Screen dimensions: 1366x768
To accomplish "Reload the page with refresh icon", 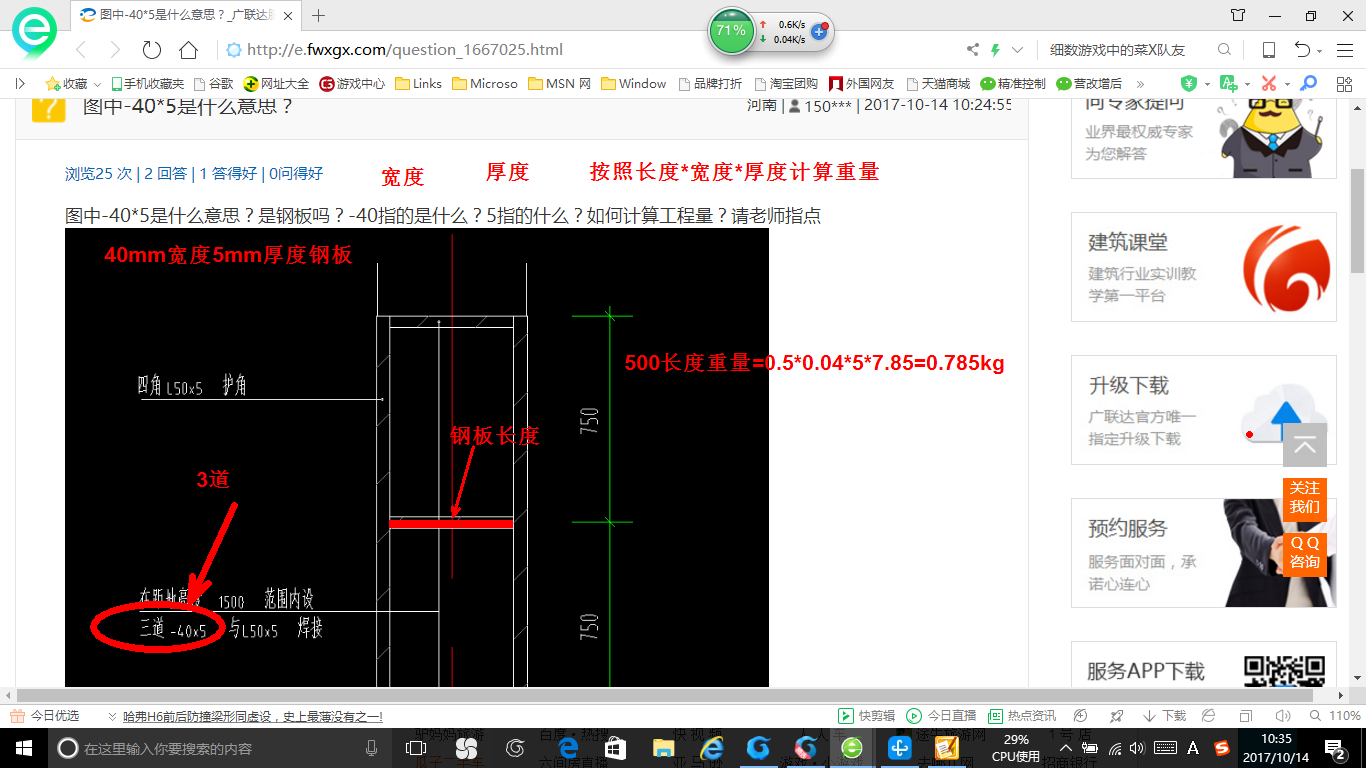I will click(x=152, y=50).
